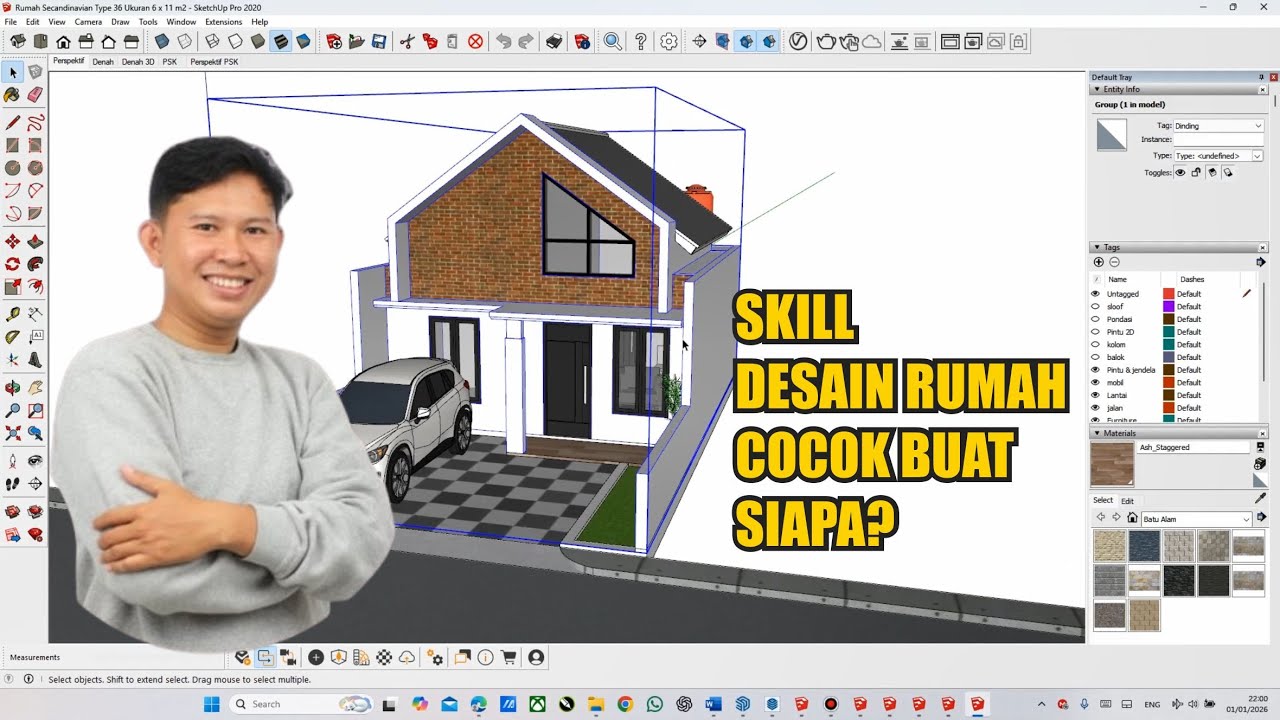Open the Batu Alam materials dropdown
The width and height of the screenshot is (1280, 720).
[1196, 519]
